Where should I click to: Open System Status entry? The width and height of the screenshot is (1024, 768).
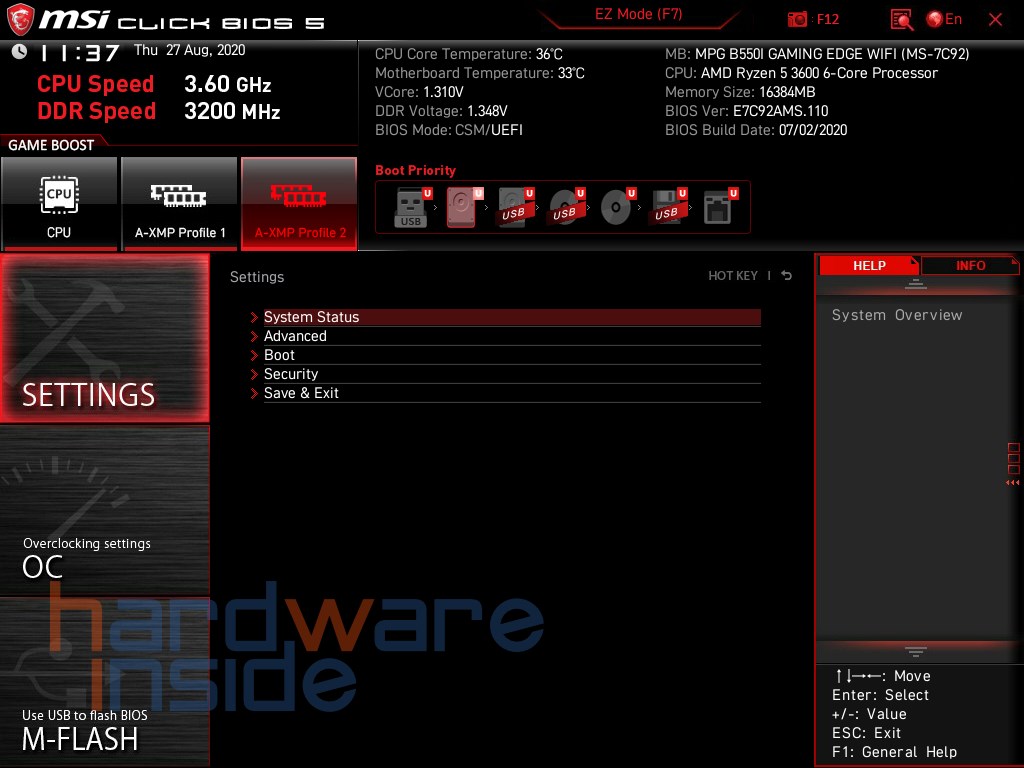point(512,317)
